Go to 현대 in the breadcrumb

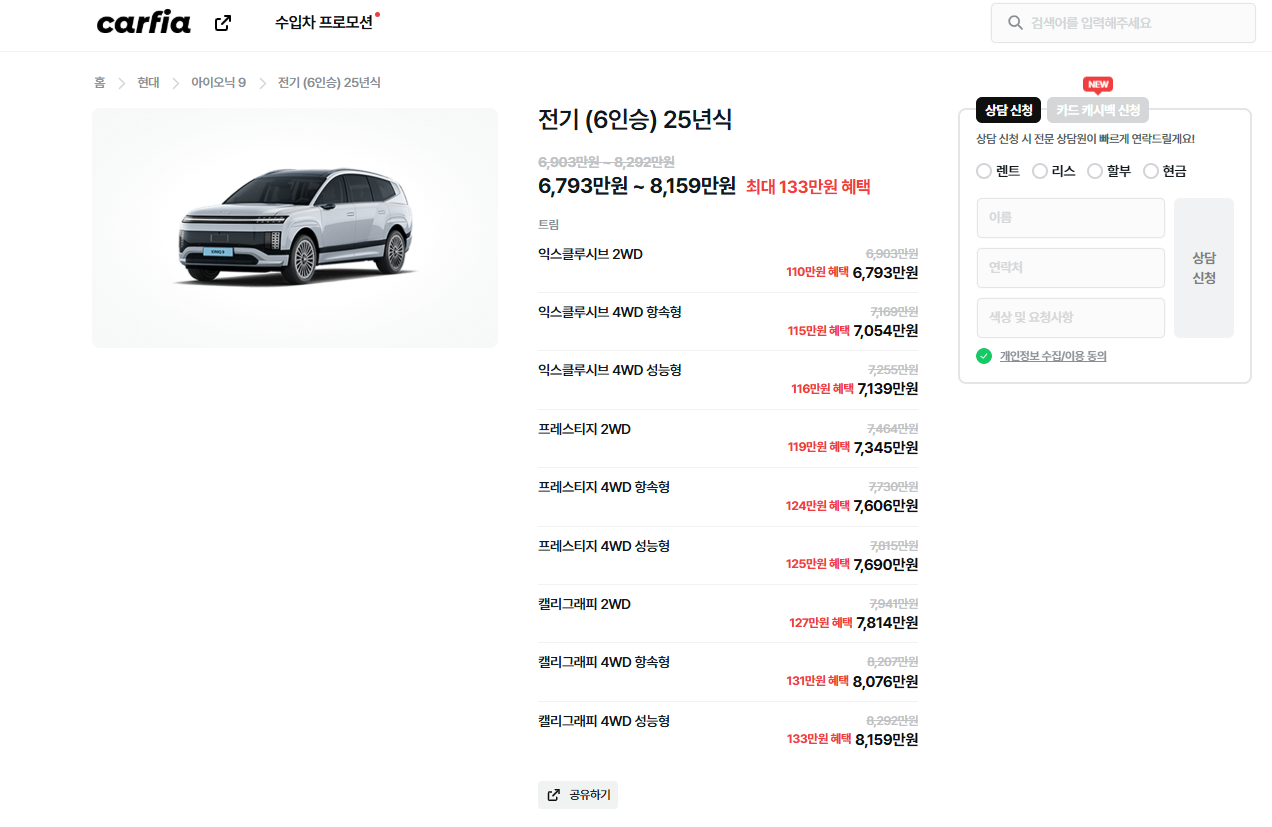(x=148, y=82)
